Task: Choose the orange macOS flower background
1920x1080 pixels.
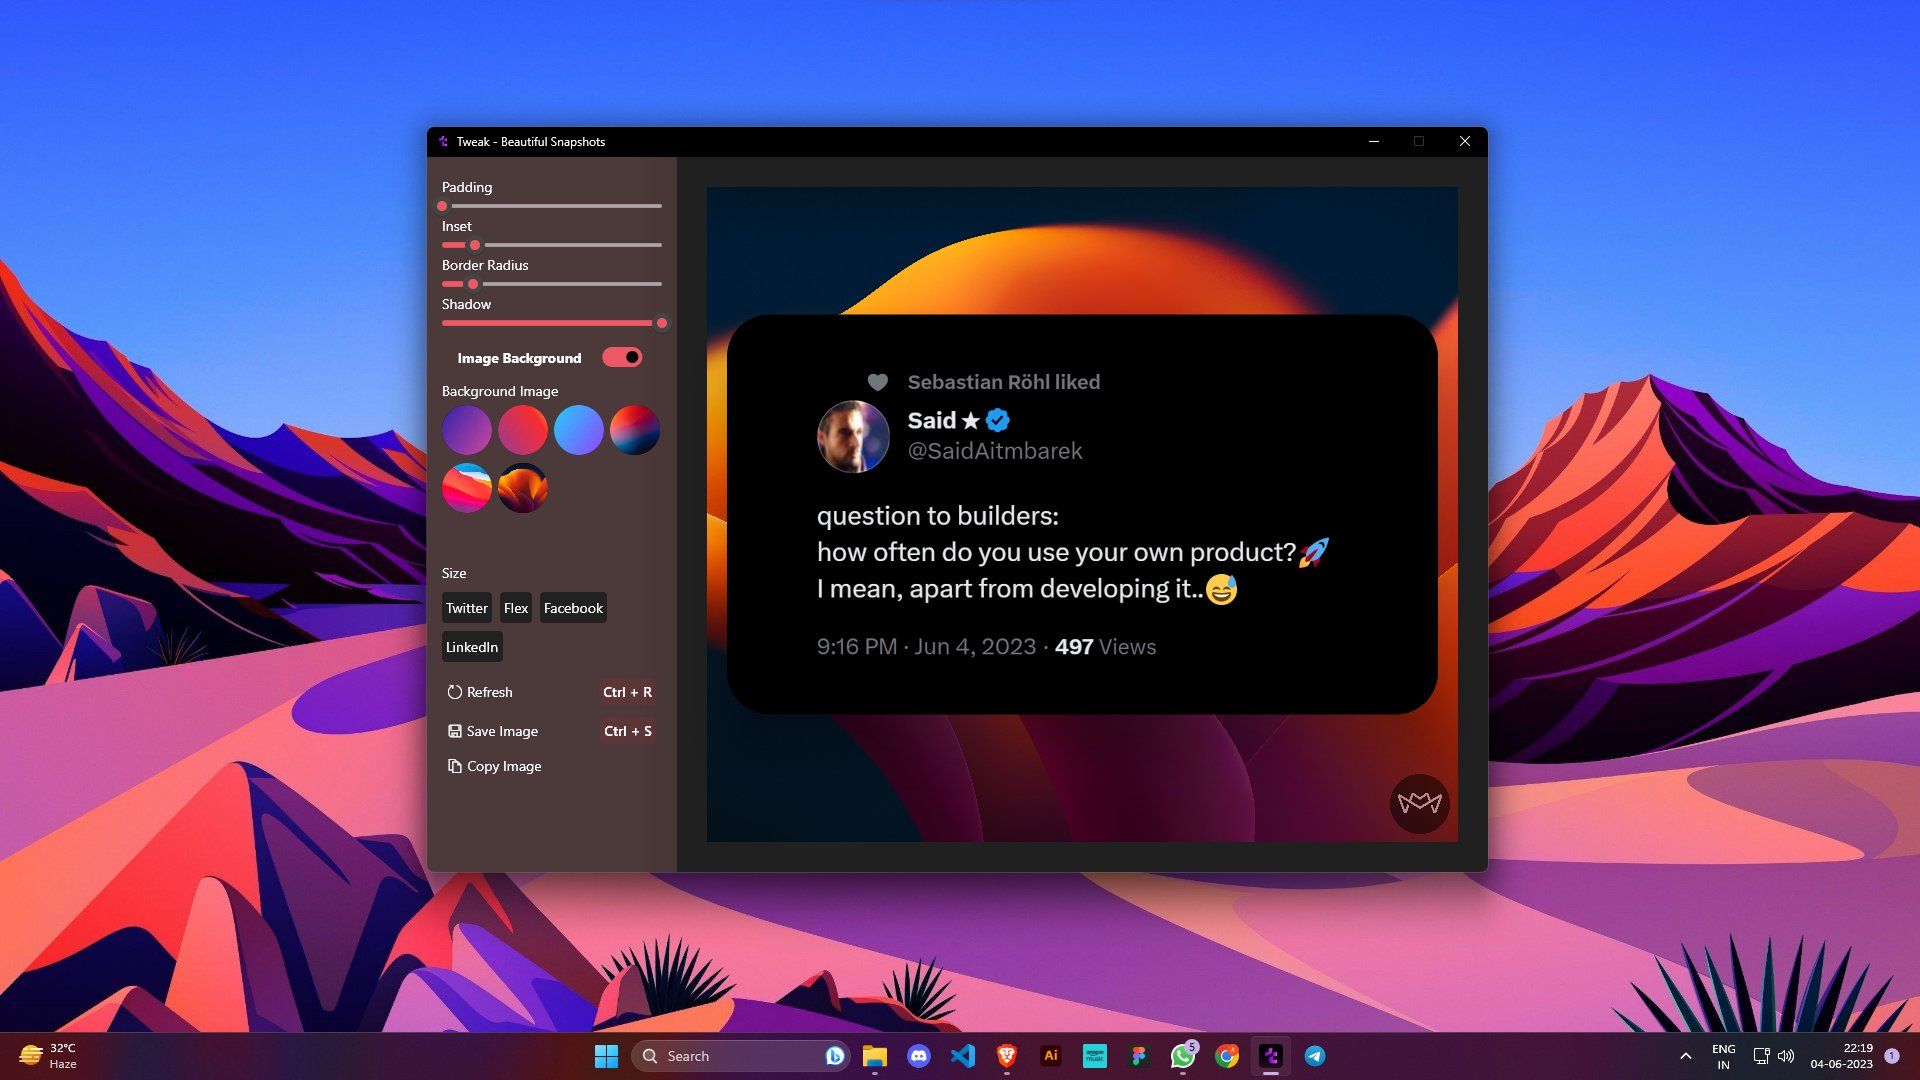Action: pyautogui.click(x=522, y=487)
